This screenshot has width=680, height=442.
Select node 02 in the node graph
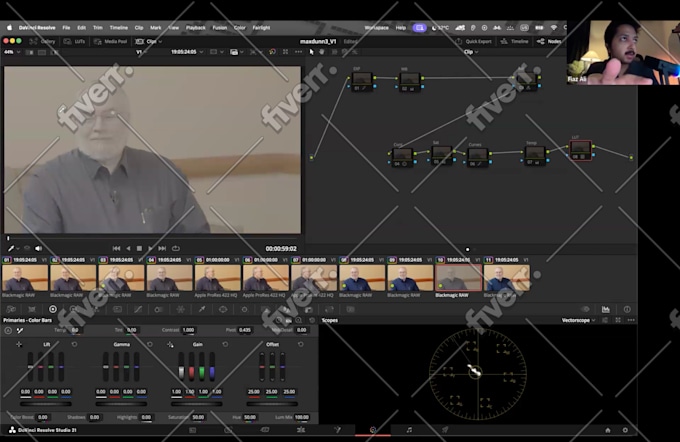point(409,81)
